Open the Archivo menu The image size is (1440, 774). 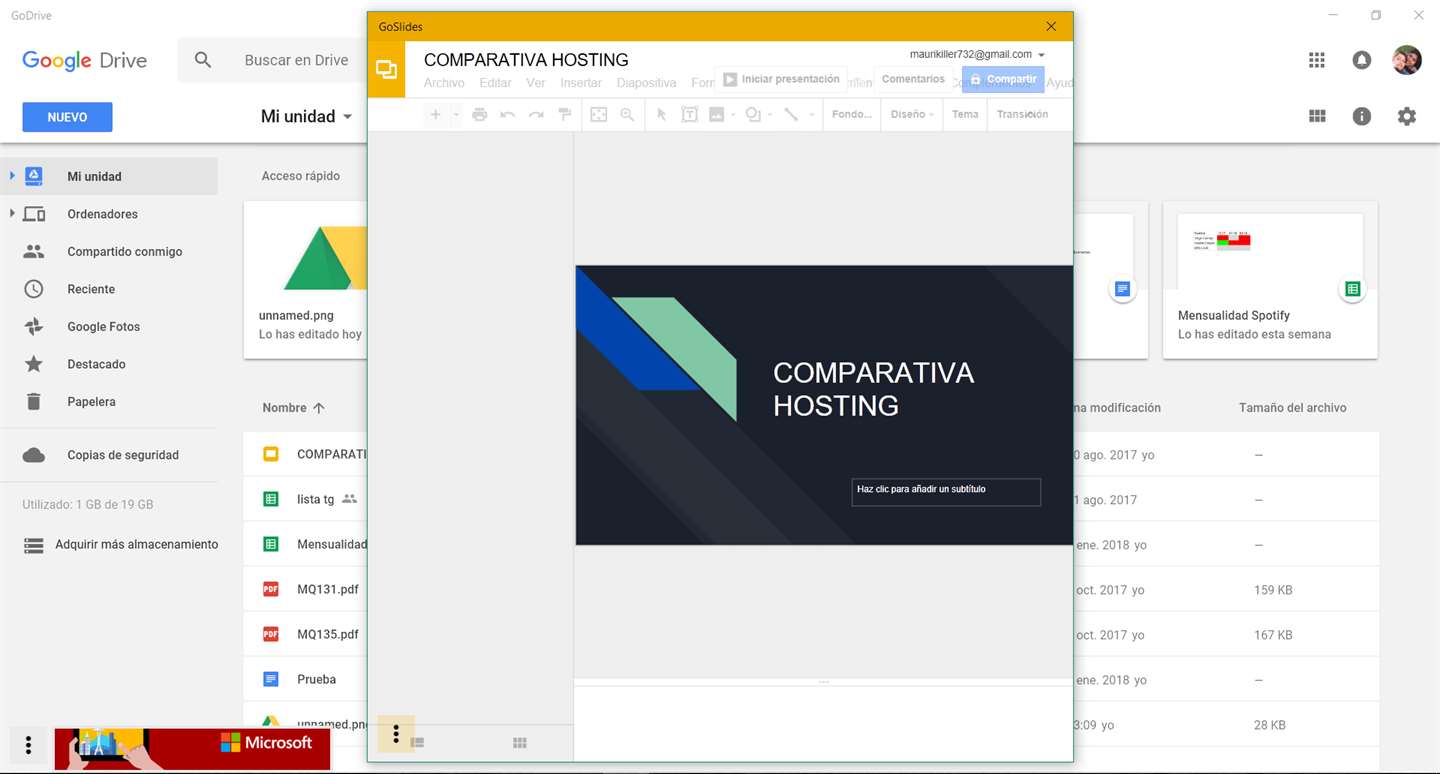[444, 83]
